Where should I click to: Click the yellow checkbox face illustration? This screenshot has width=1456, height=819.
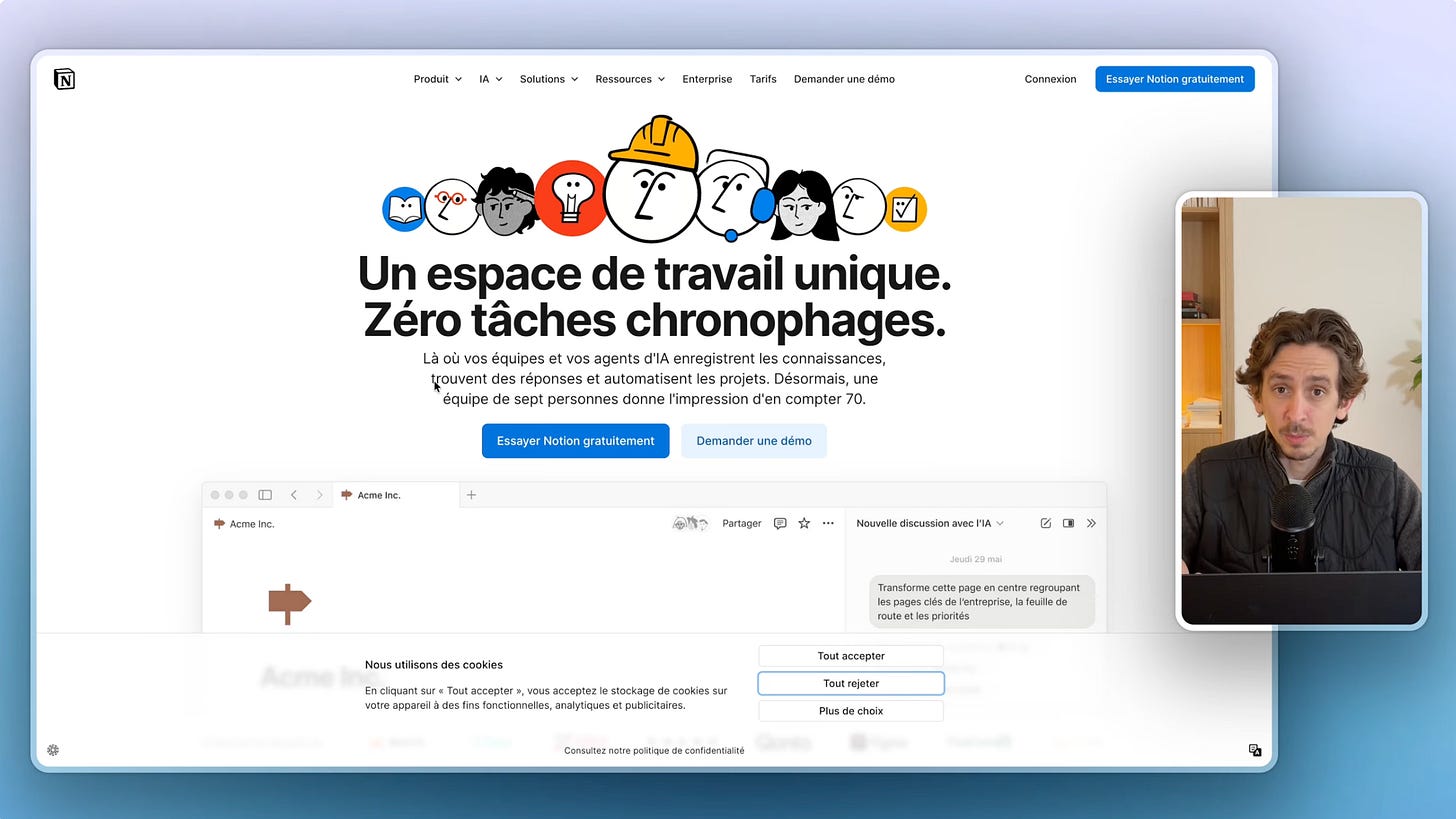pyautogui.click(x=905, y=209)
